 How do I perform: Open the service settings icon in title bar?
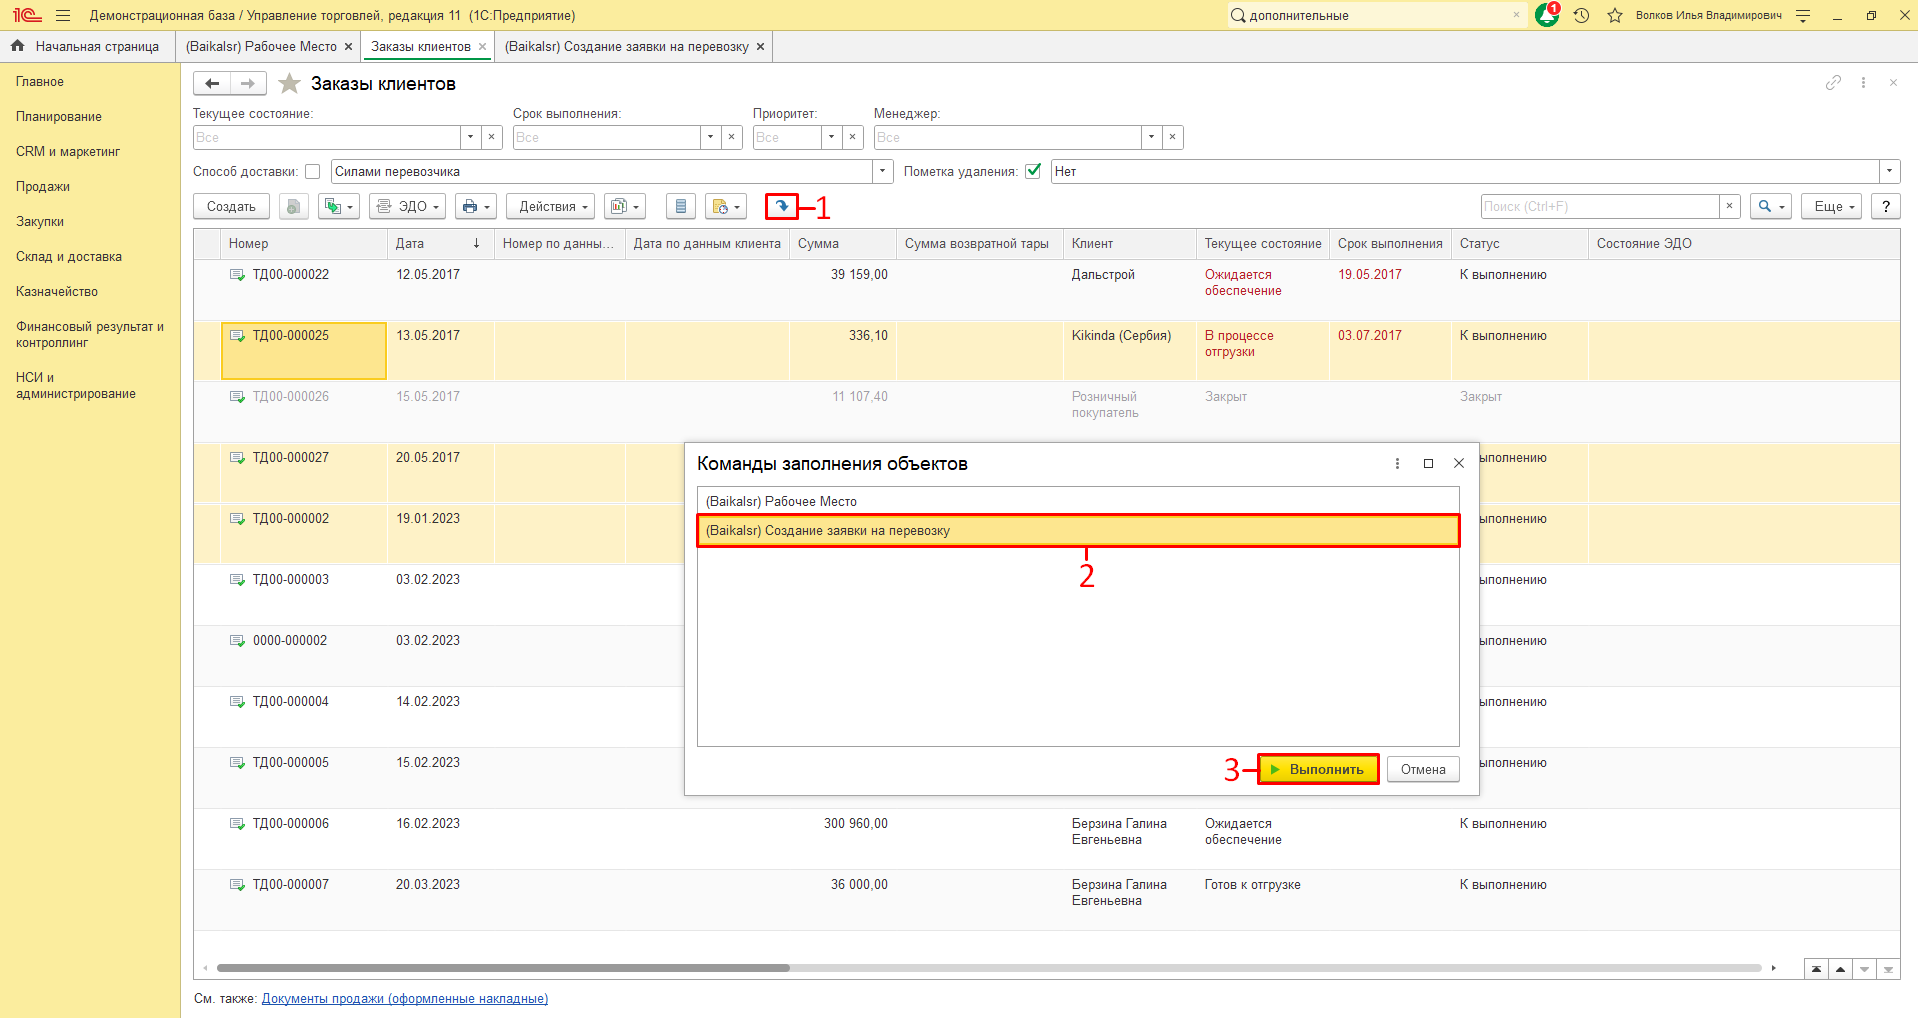[1803, 15]
